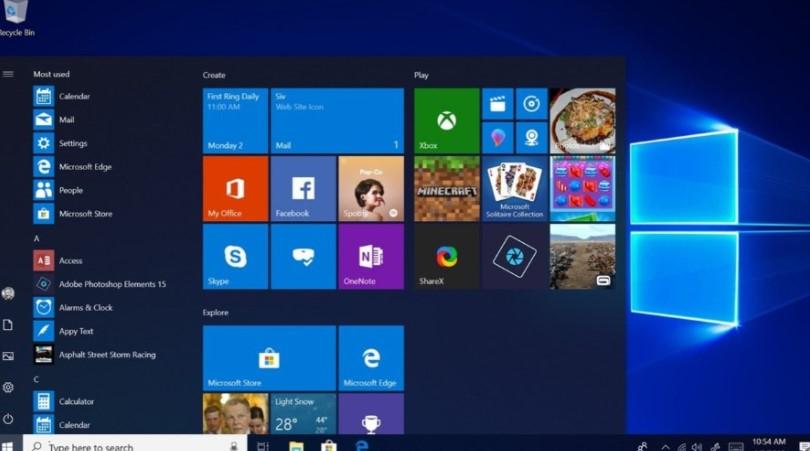Launch the Xbox tile
810x451 pixels.
pos(446,121)
